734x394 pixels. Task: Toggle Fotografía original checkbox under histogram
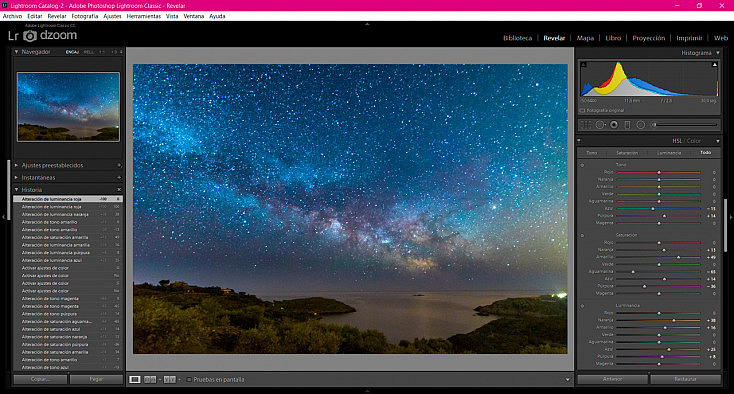(x=583, y=111)
